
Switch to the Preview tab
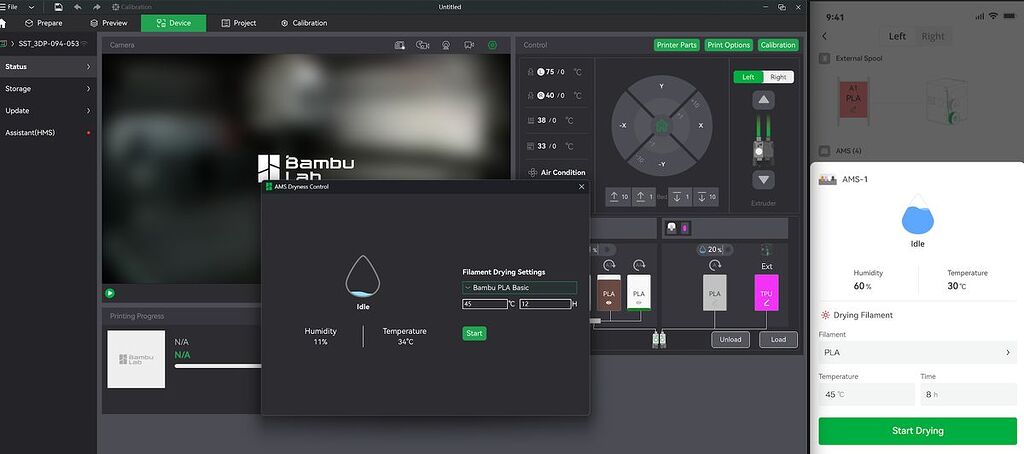[109, 23]
